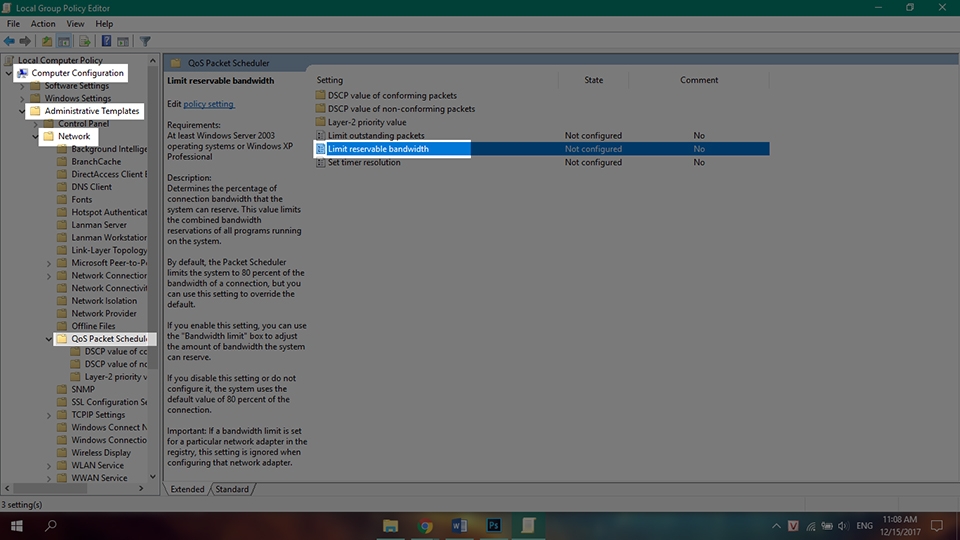
Task: Open Photoshop from the taskbar
Action: coord(493,525)
